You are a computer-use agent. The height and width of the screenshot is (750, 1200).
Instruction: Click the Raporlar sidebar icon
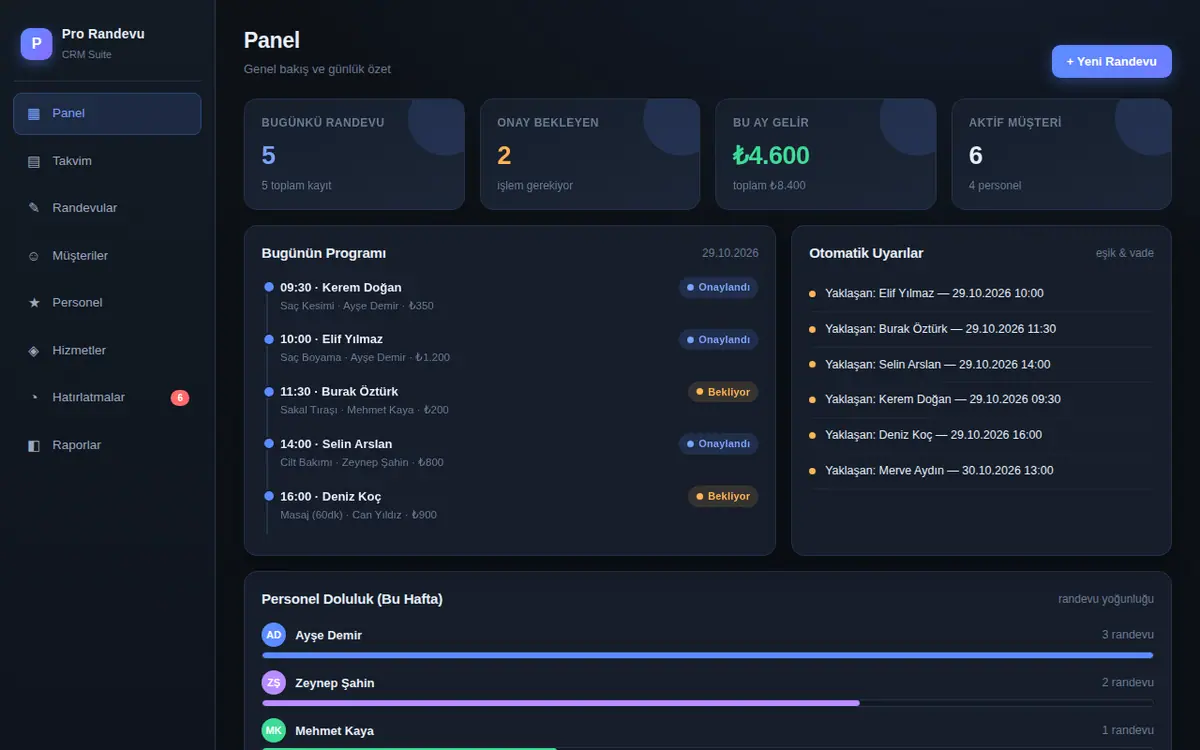coord(34,446)
